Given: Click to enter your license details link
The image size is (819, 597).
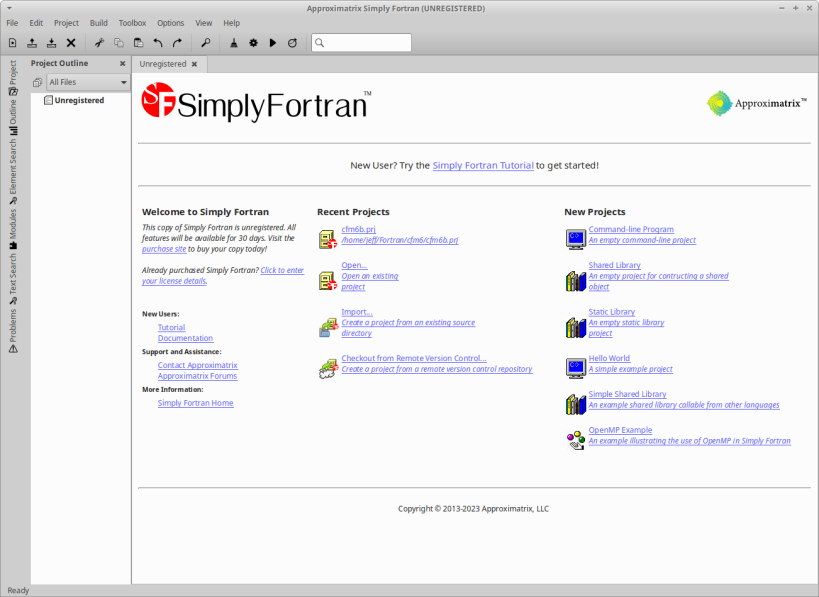Looking at the screenshot, I should coord(223,275).
